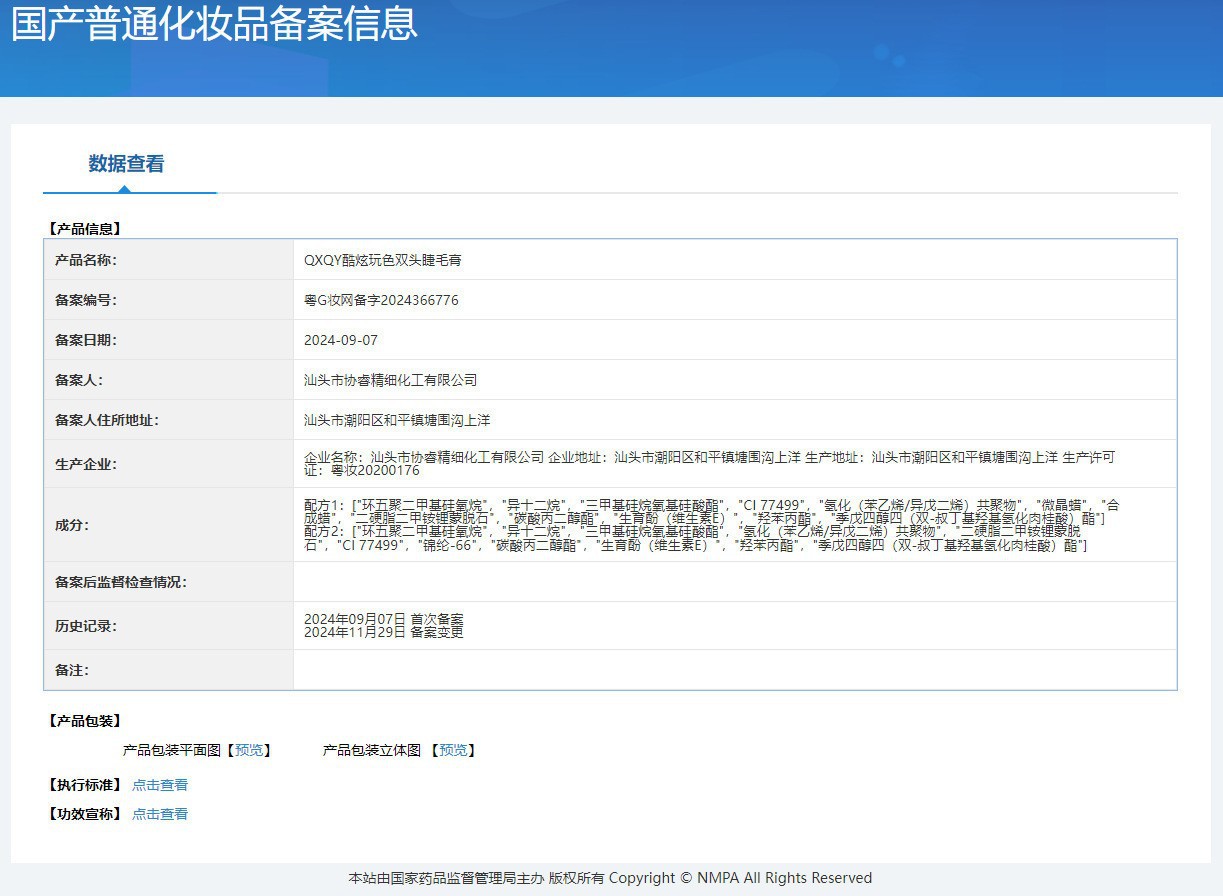Click the 备案人住所地址 row label
The height and width of the screenshot is (896, 1223).
pyautogui.click(x=107, y=420)
